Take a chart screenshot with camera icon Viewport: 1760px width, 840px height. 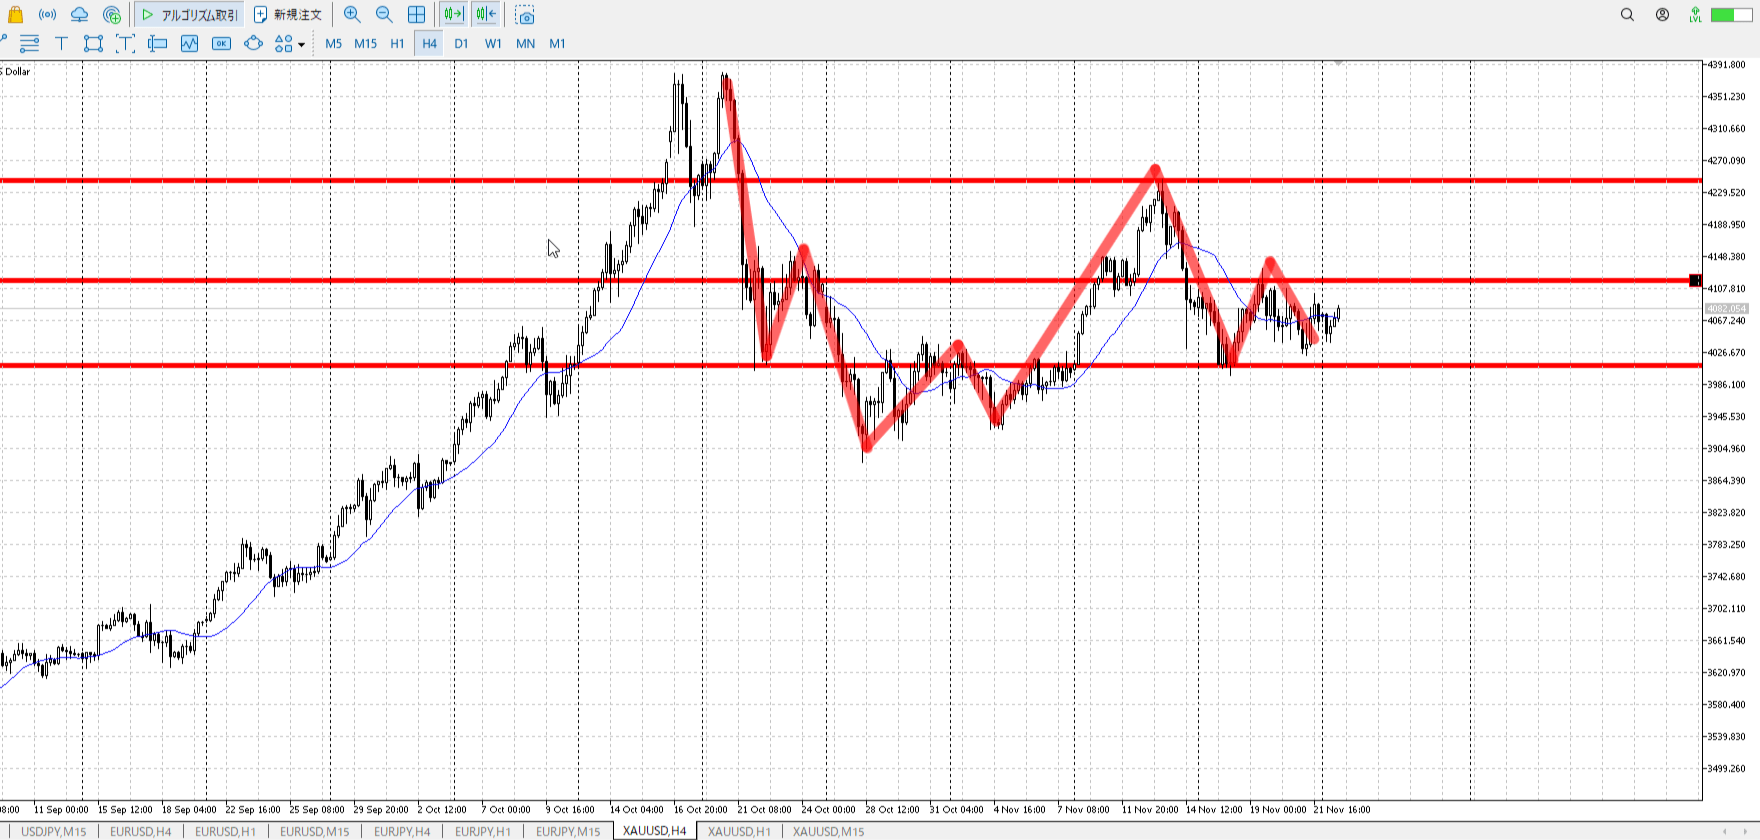click(525, 15)
